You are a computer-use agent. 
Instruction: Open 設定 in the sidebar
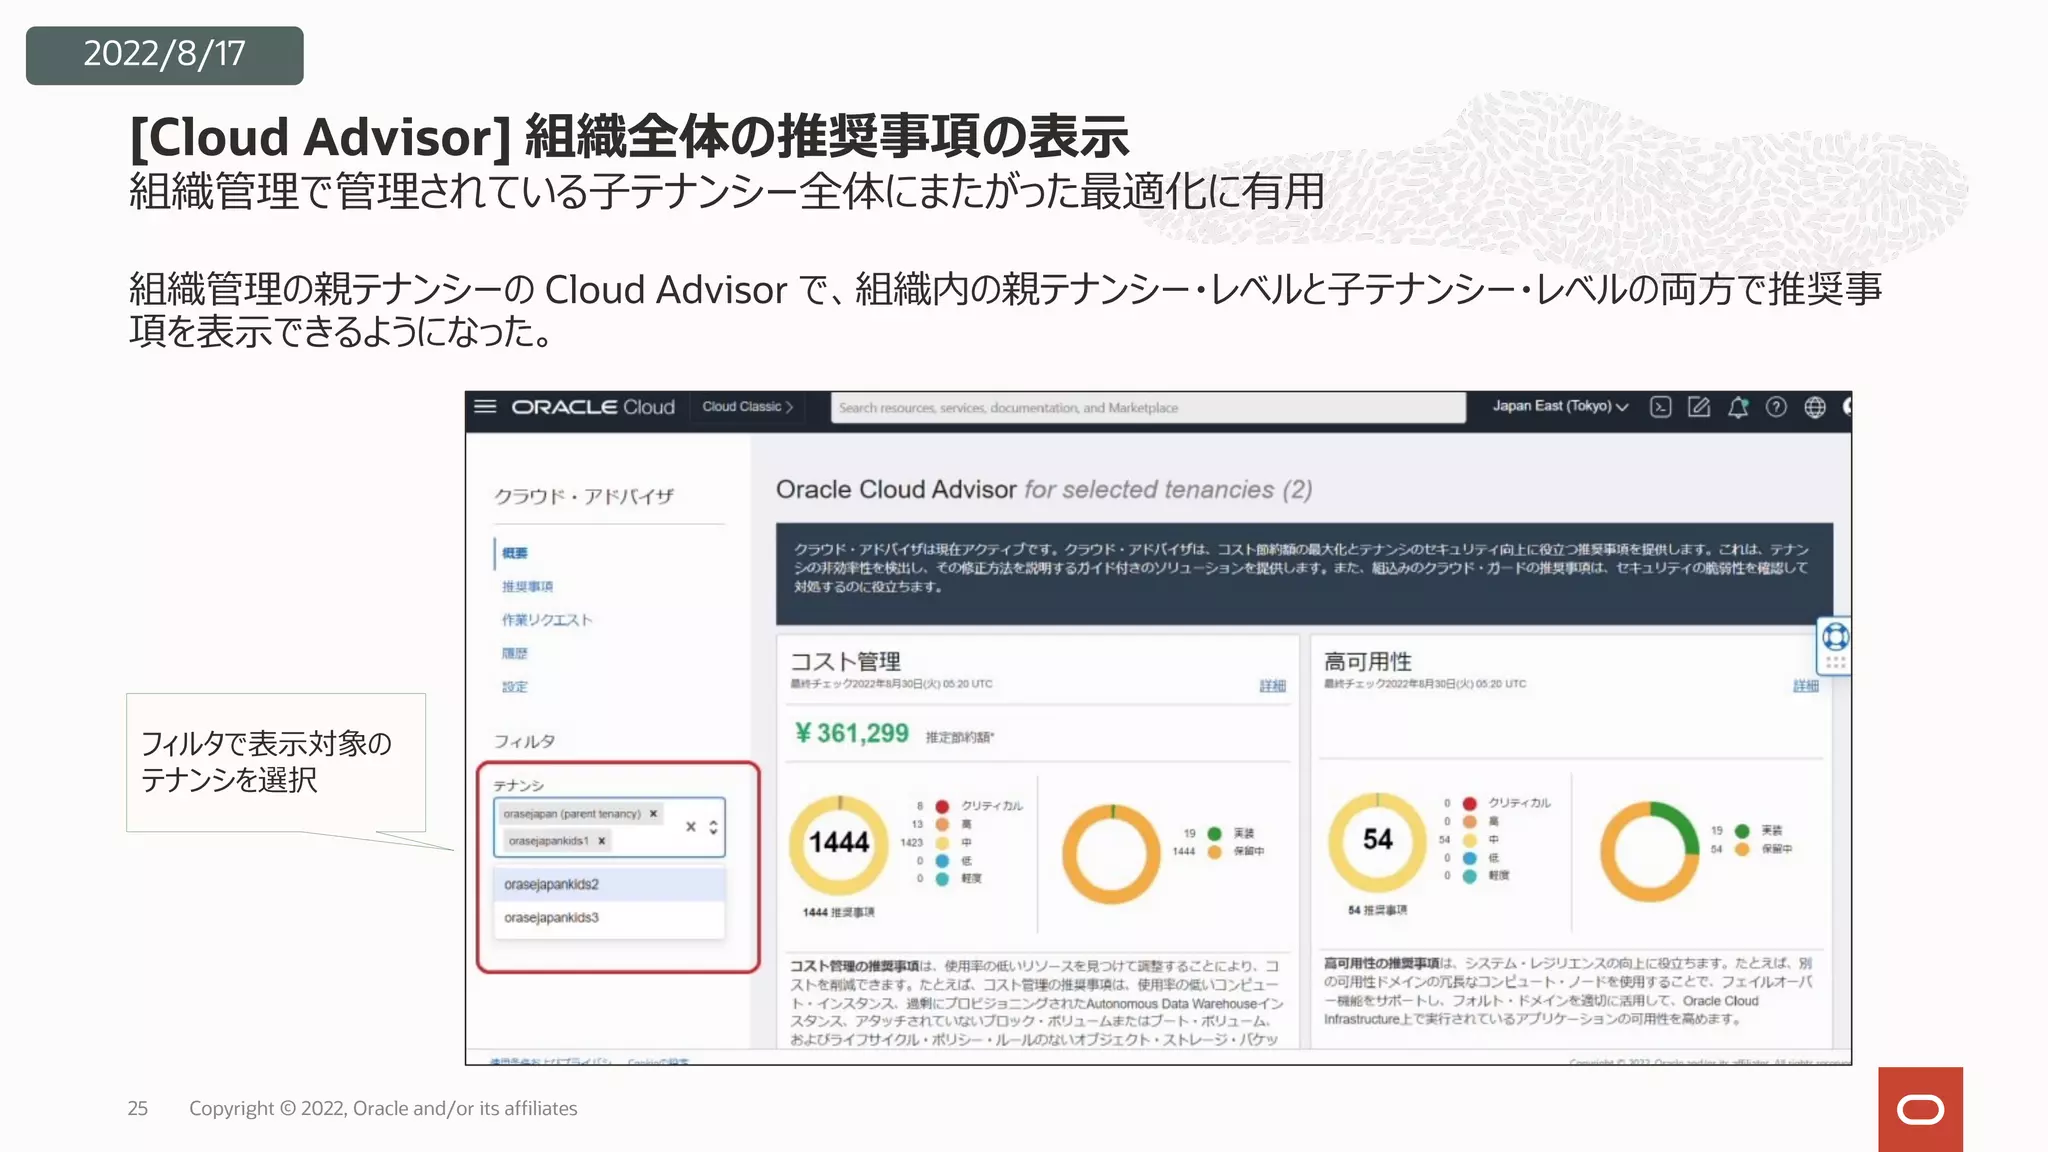tap(515, 687)
